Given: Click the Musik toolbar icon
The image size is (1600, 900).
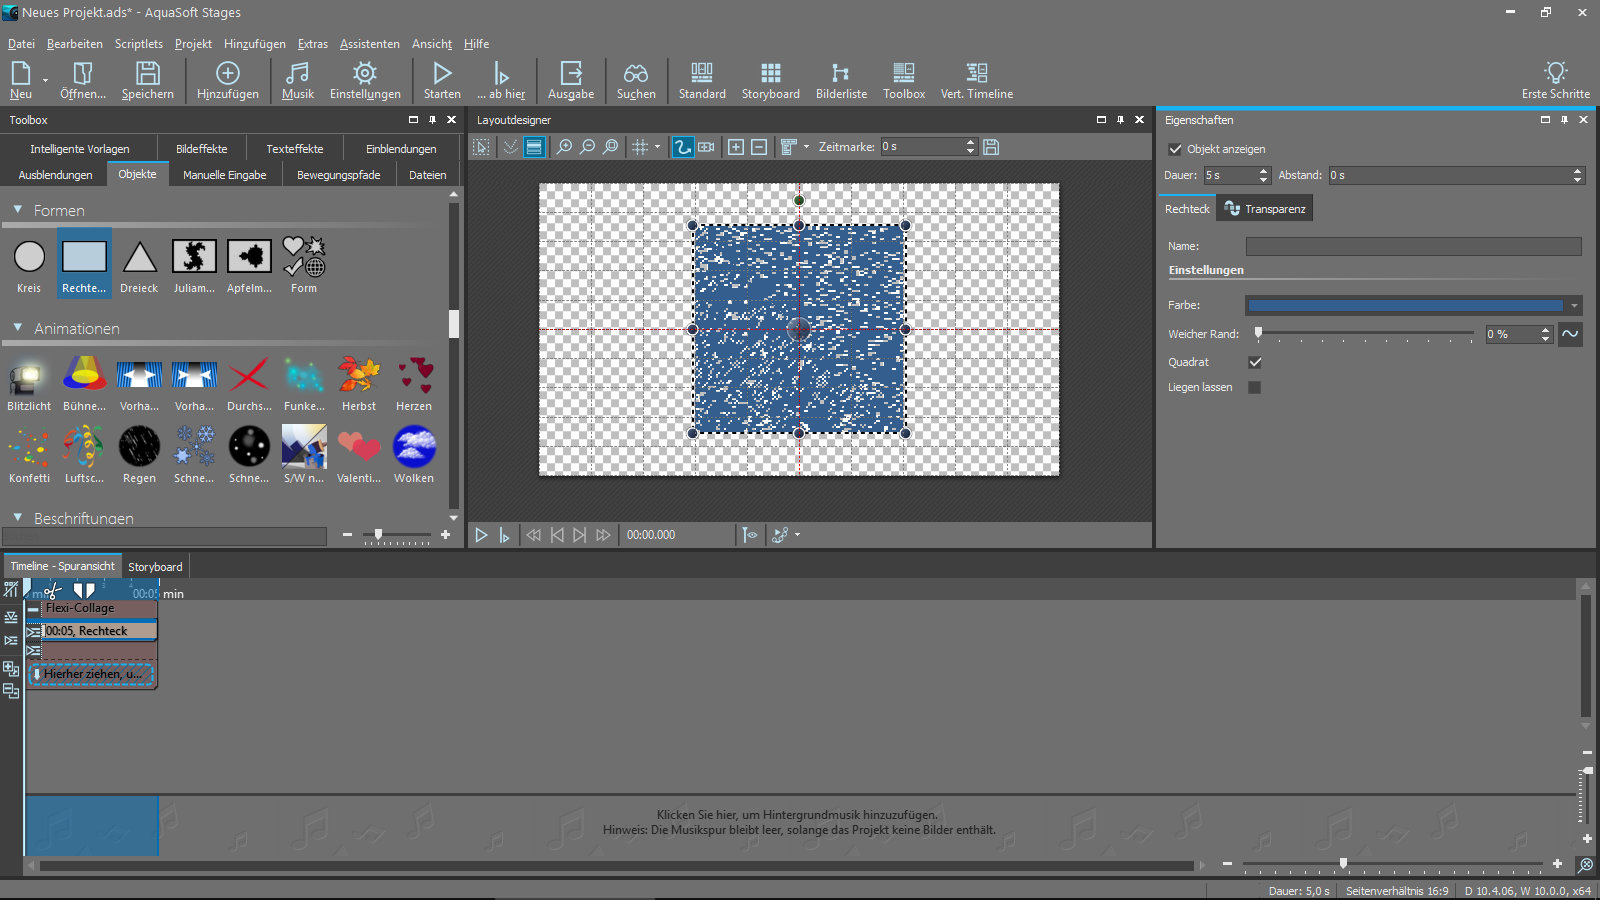Looking at the screenshot, I should tap(297, 80).
